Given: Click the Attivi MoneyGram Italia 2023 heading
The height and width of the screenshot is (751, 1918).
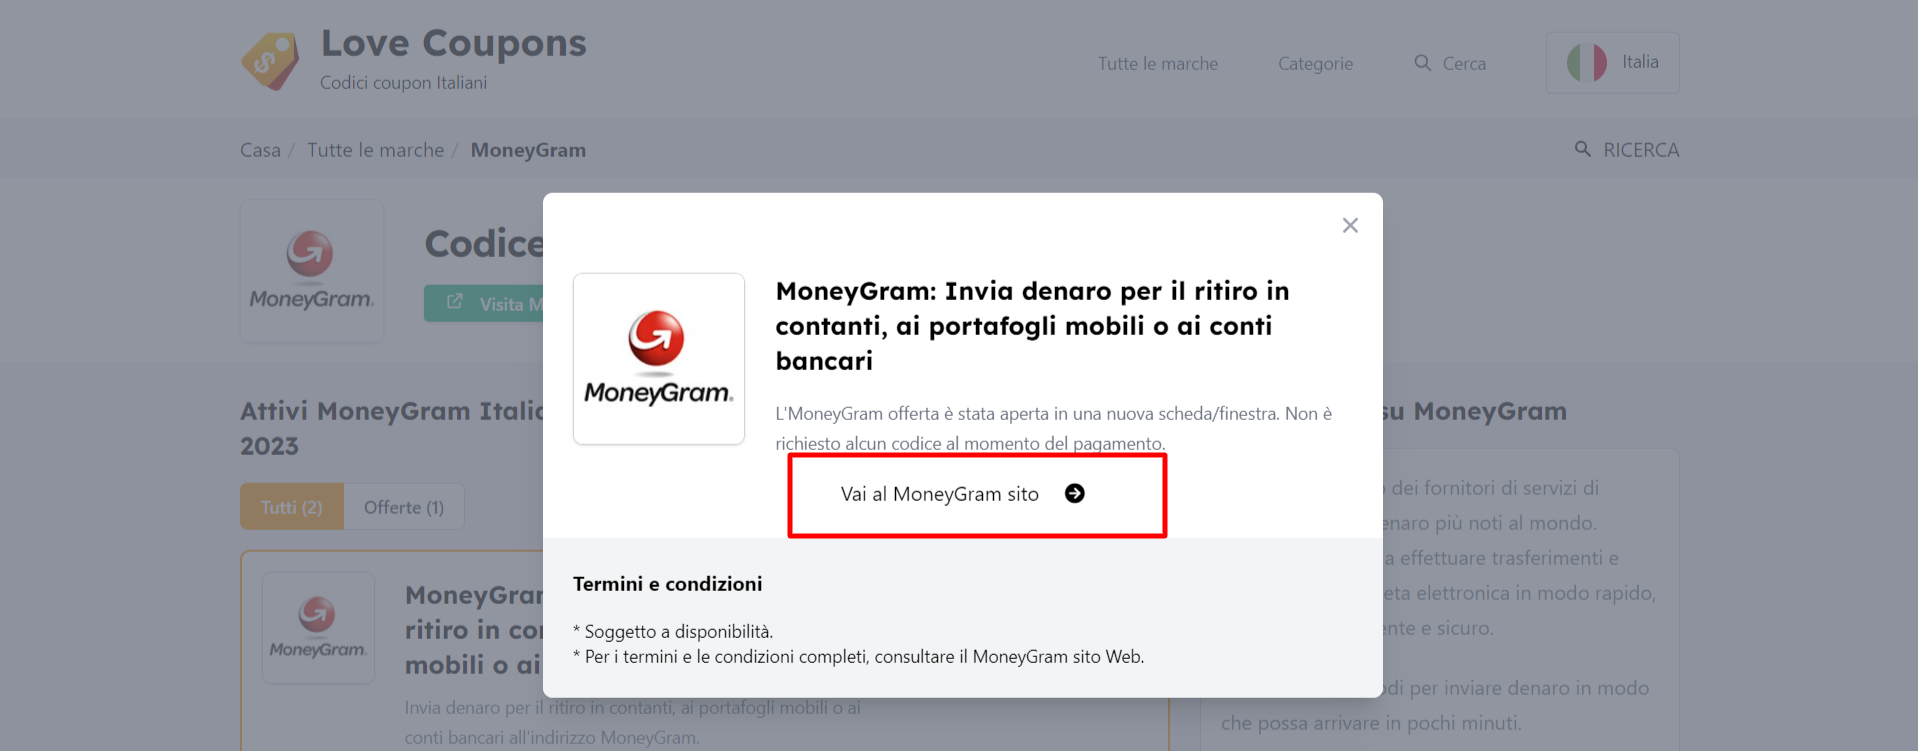Looking at the screenshot, I should [392, 429].
